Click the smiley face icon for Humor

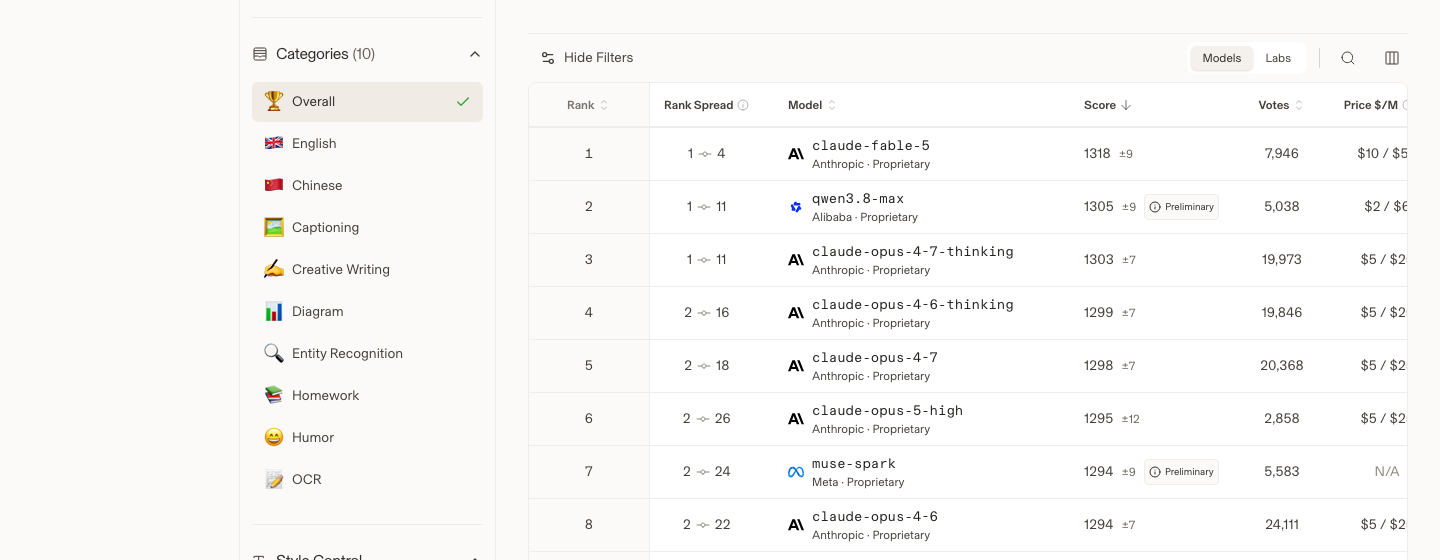coord(274,437)
